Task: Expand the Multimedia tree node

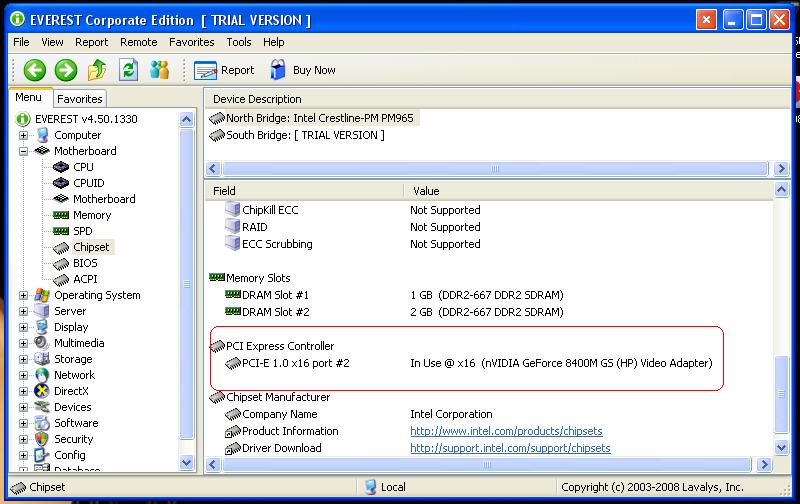Action: [23, 343]
